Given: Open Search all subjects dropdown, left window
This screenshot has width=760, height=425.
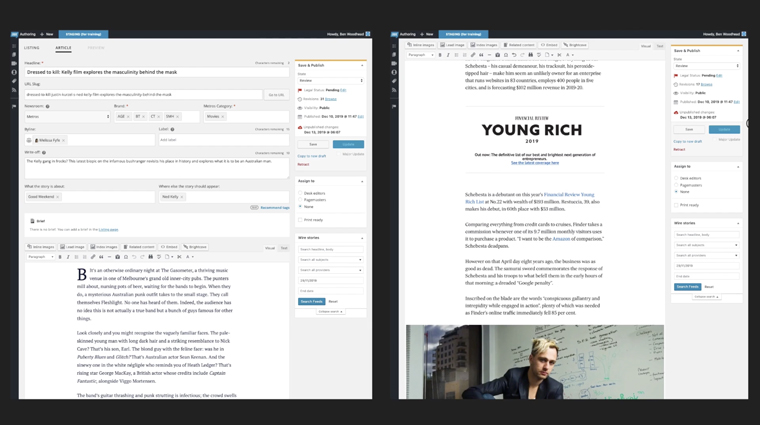Looking at the screenshot, I should [x=331, y=260].
